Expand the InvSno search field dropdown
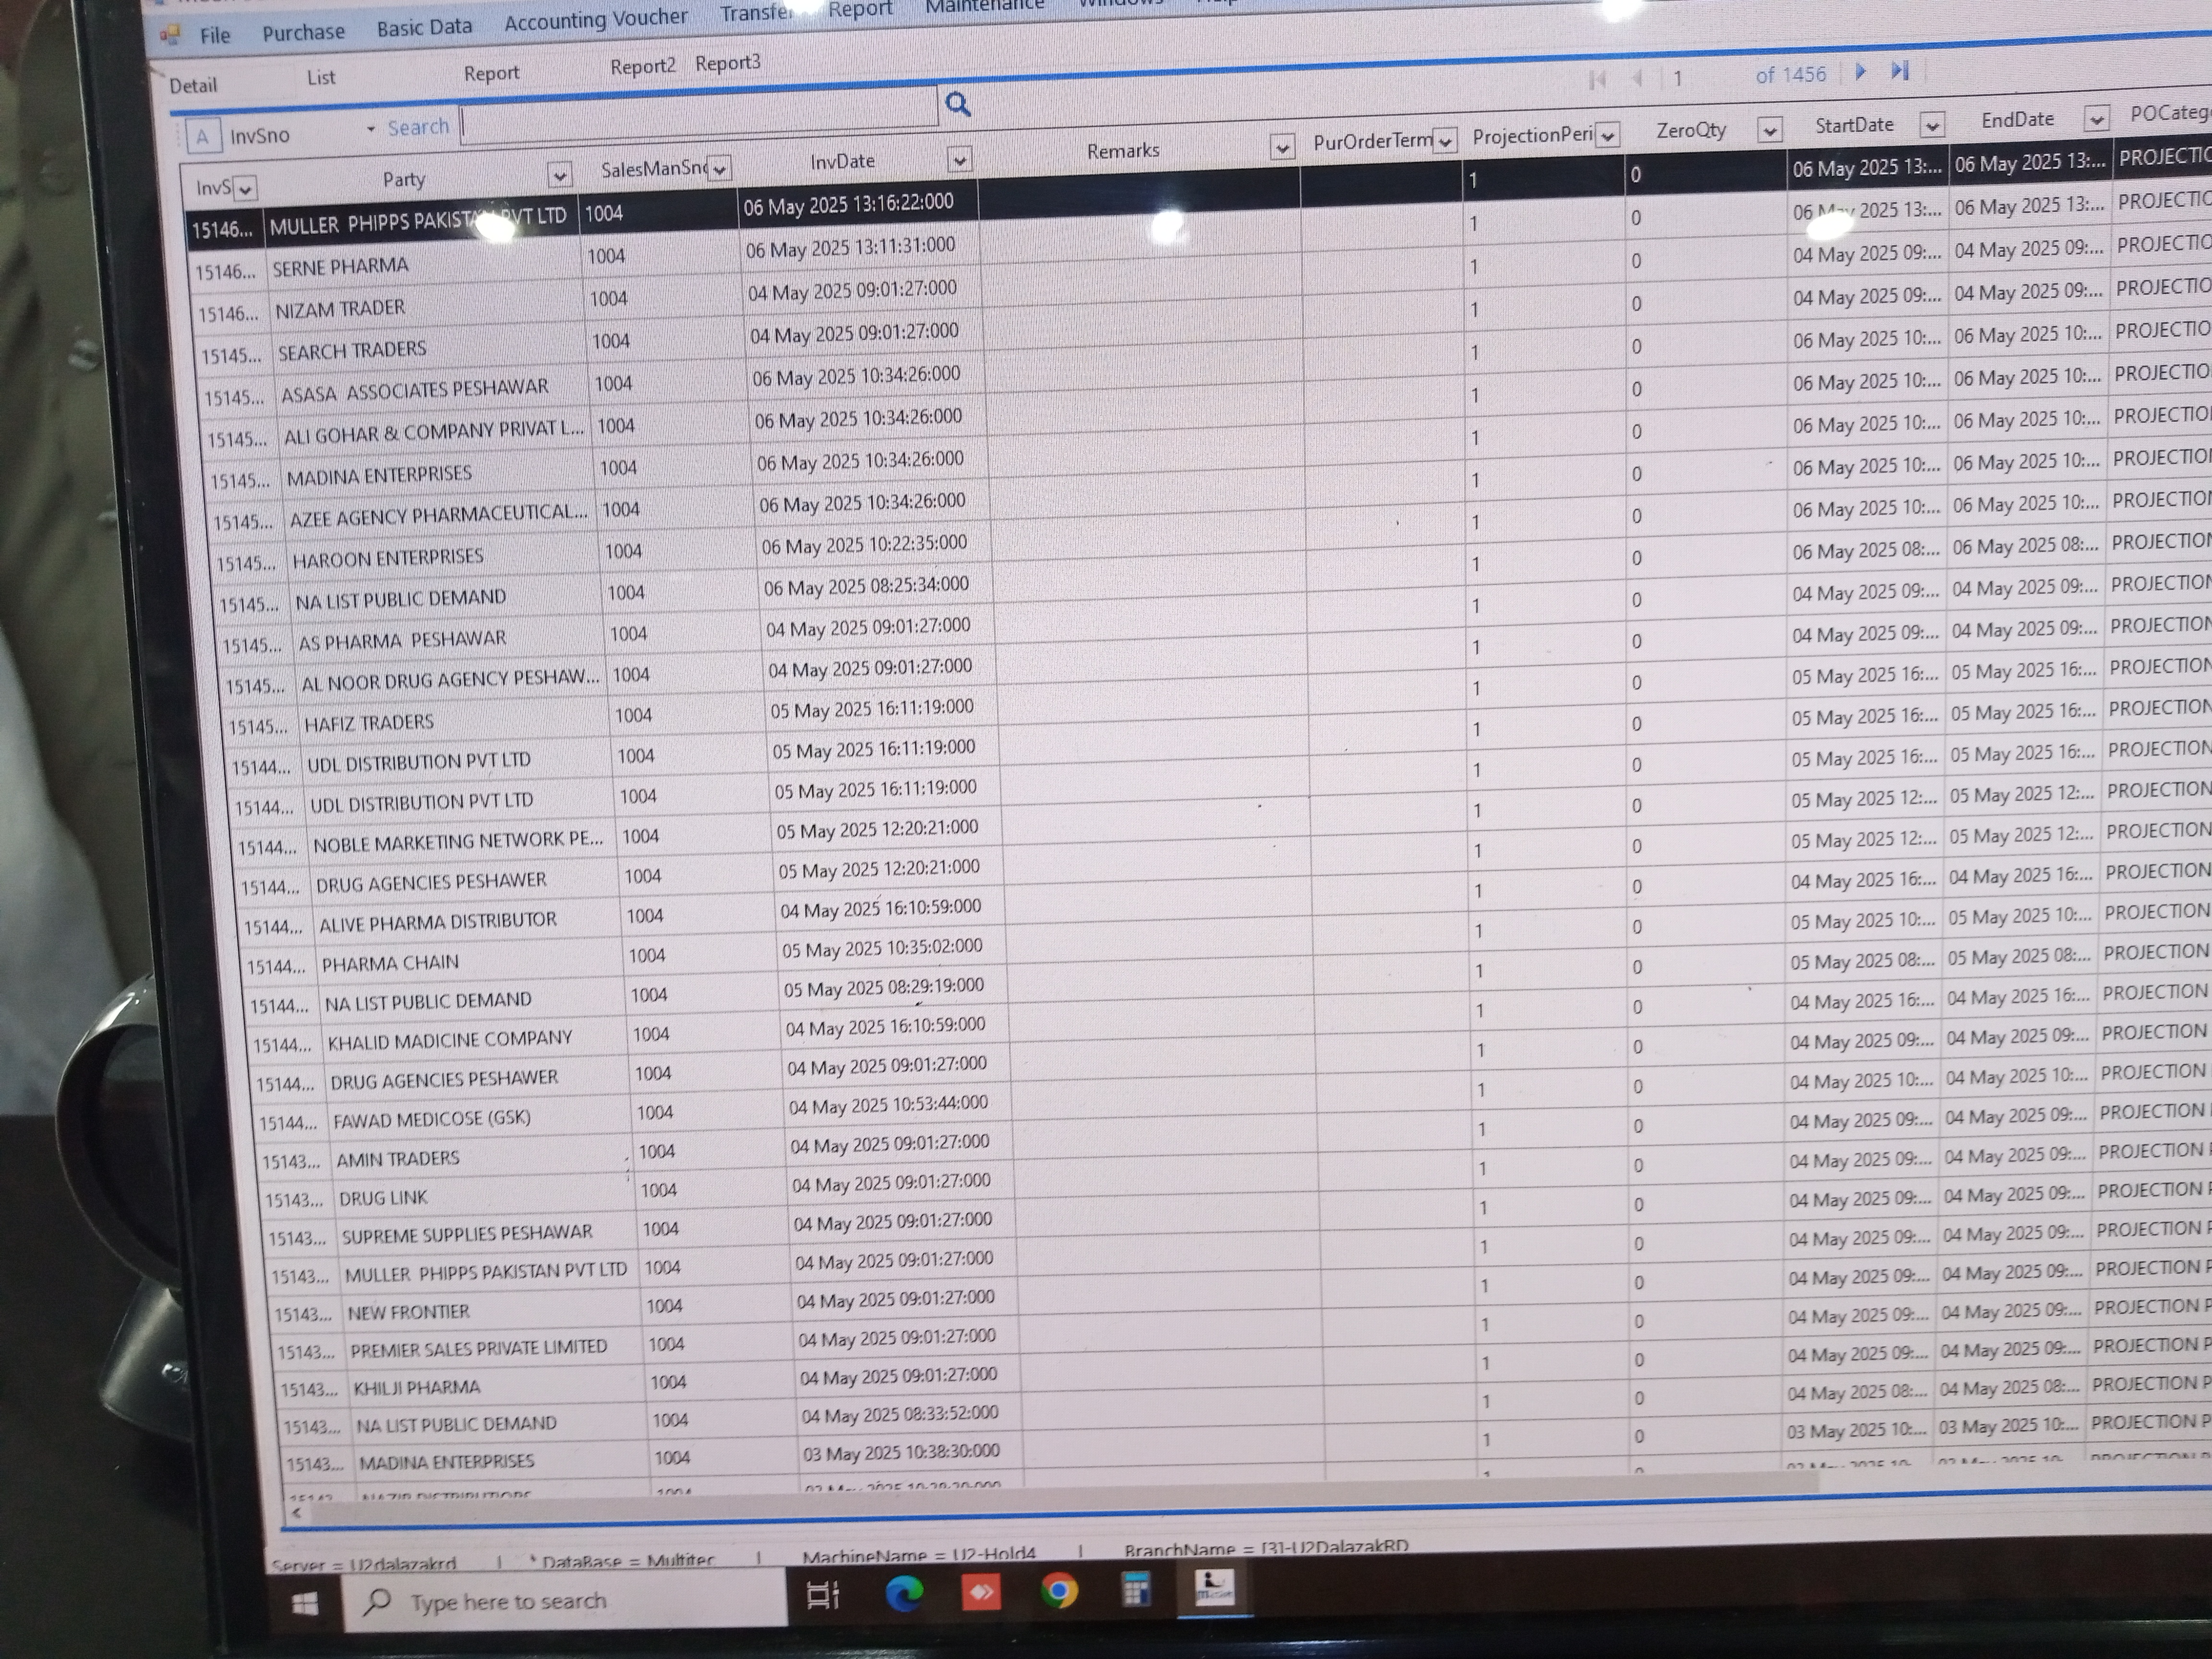2212x1659 pixels. tap(370, 129)
